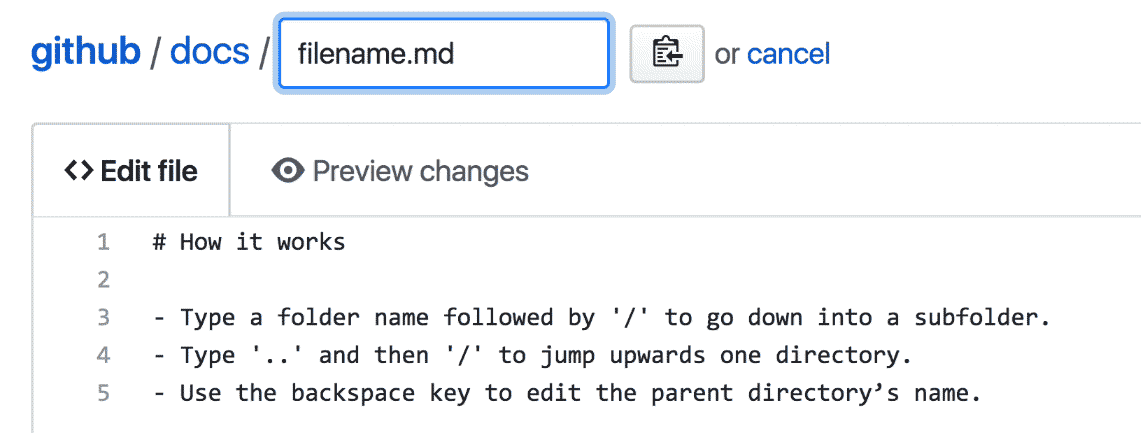Viewport: 1141px width, 433px height.
Task: Click the cancel link
Action: click(x=788, y=53)
